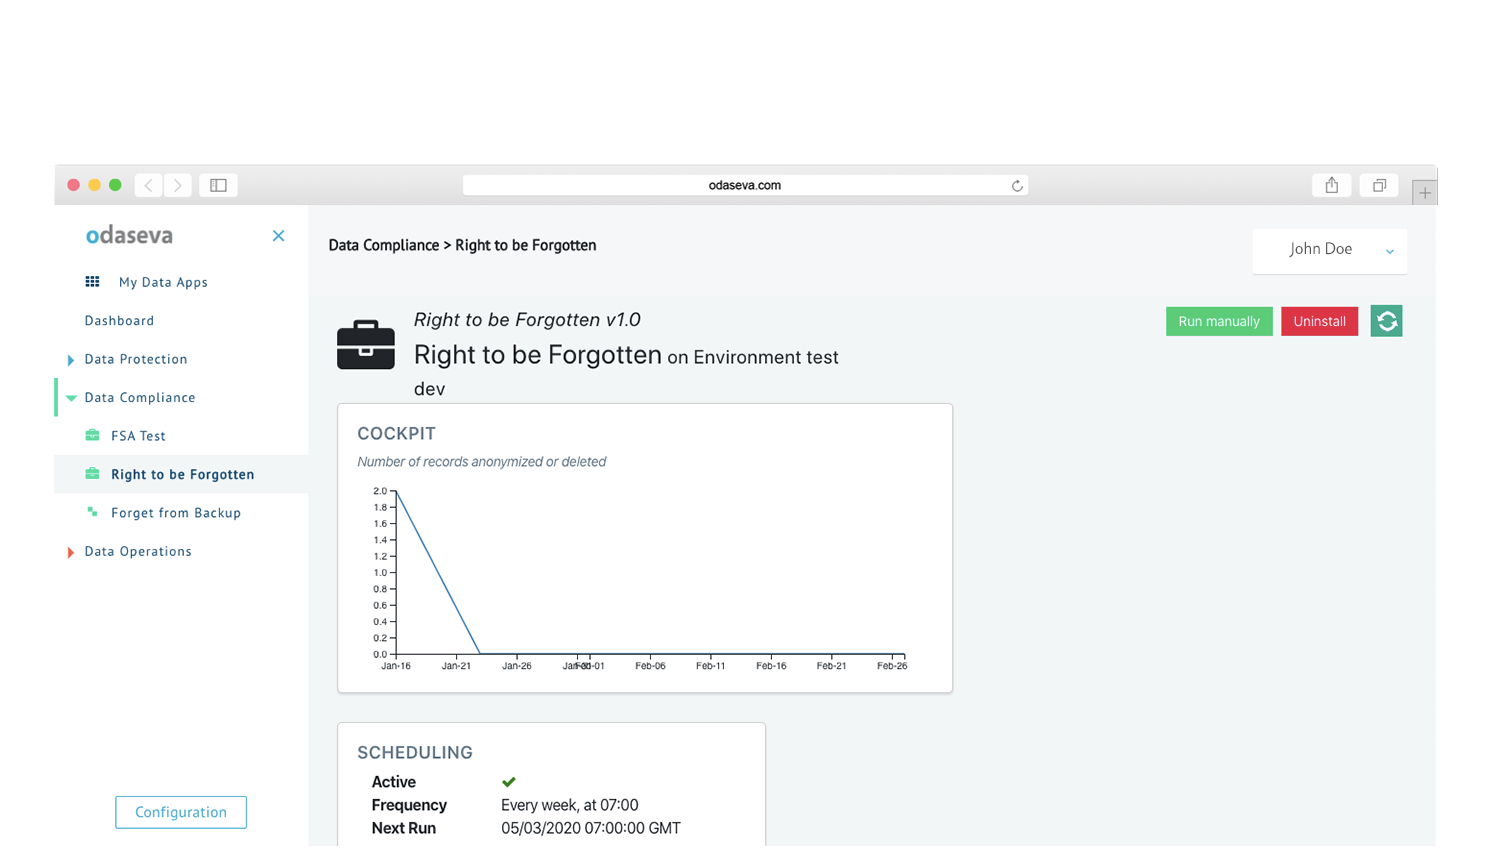Screen dimensions: 1500x850
Task: Click the odaseva.com address bar
Action: point(745,185)
